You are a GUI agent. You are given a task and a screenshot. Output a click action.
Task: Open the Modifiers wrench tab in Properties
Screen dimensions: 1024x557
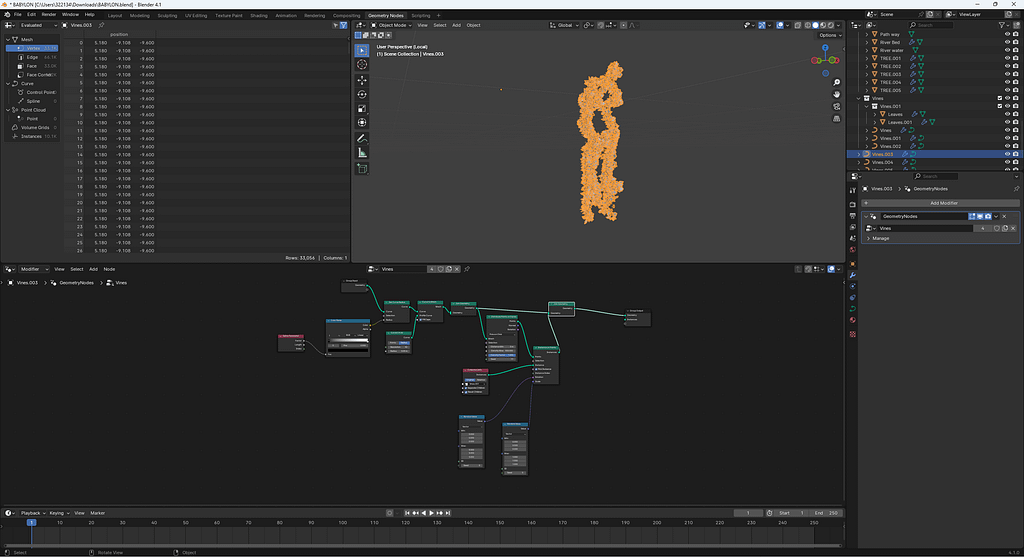[x=852, y=275]
